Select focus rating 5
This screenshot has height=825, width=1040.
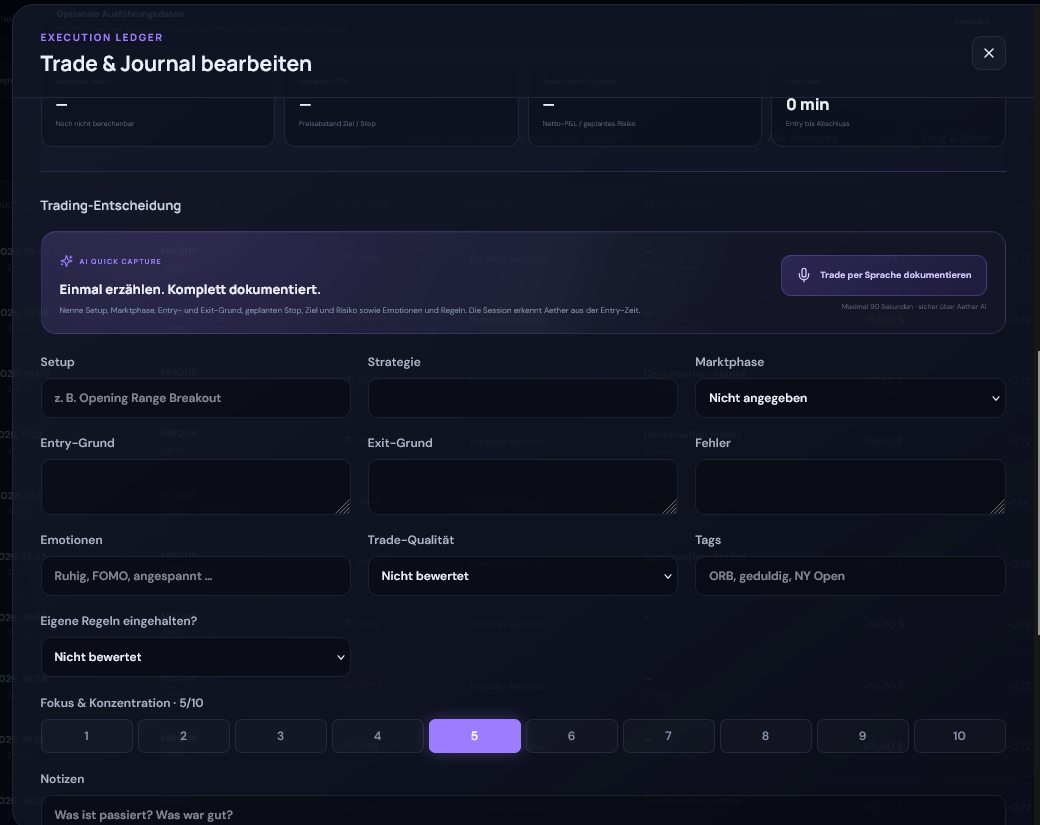tap(475, 735)
